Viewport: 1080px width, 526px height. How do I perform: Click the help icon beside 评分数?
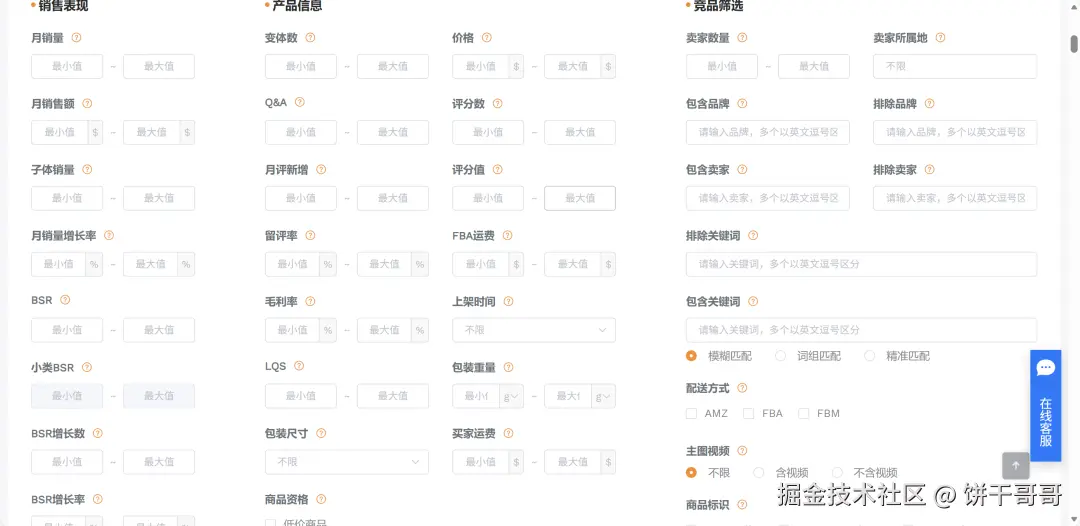[498, 104]
